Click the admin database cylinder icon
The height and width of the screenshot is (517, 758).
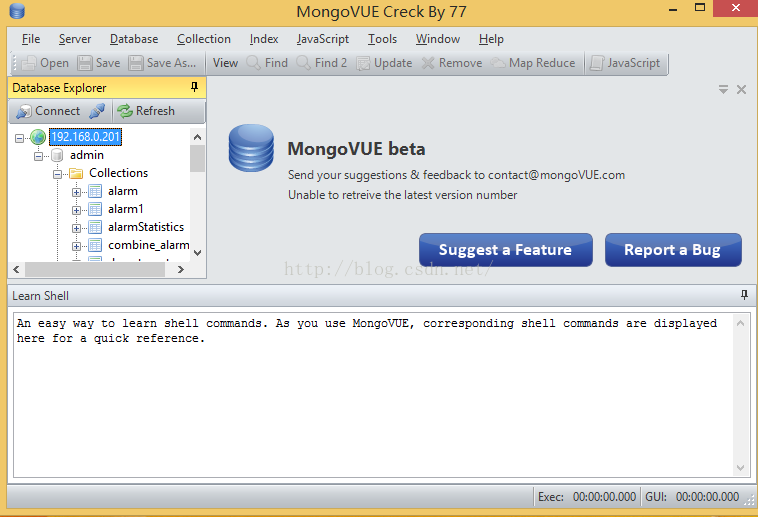[x=57, y=155]
